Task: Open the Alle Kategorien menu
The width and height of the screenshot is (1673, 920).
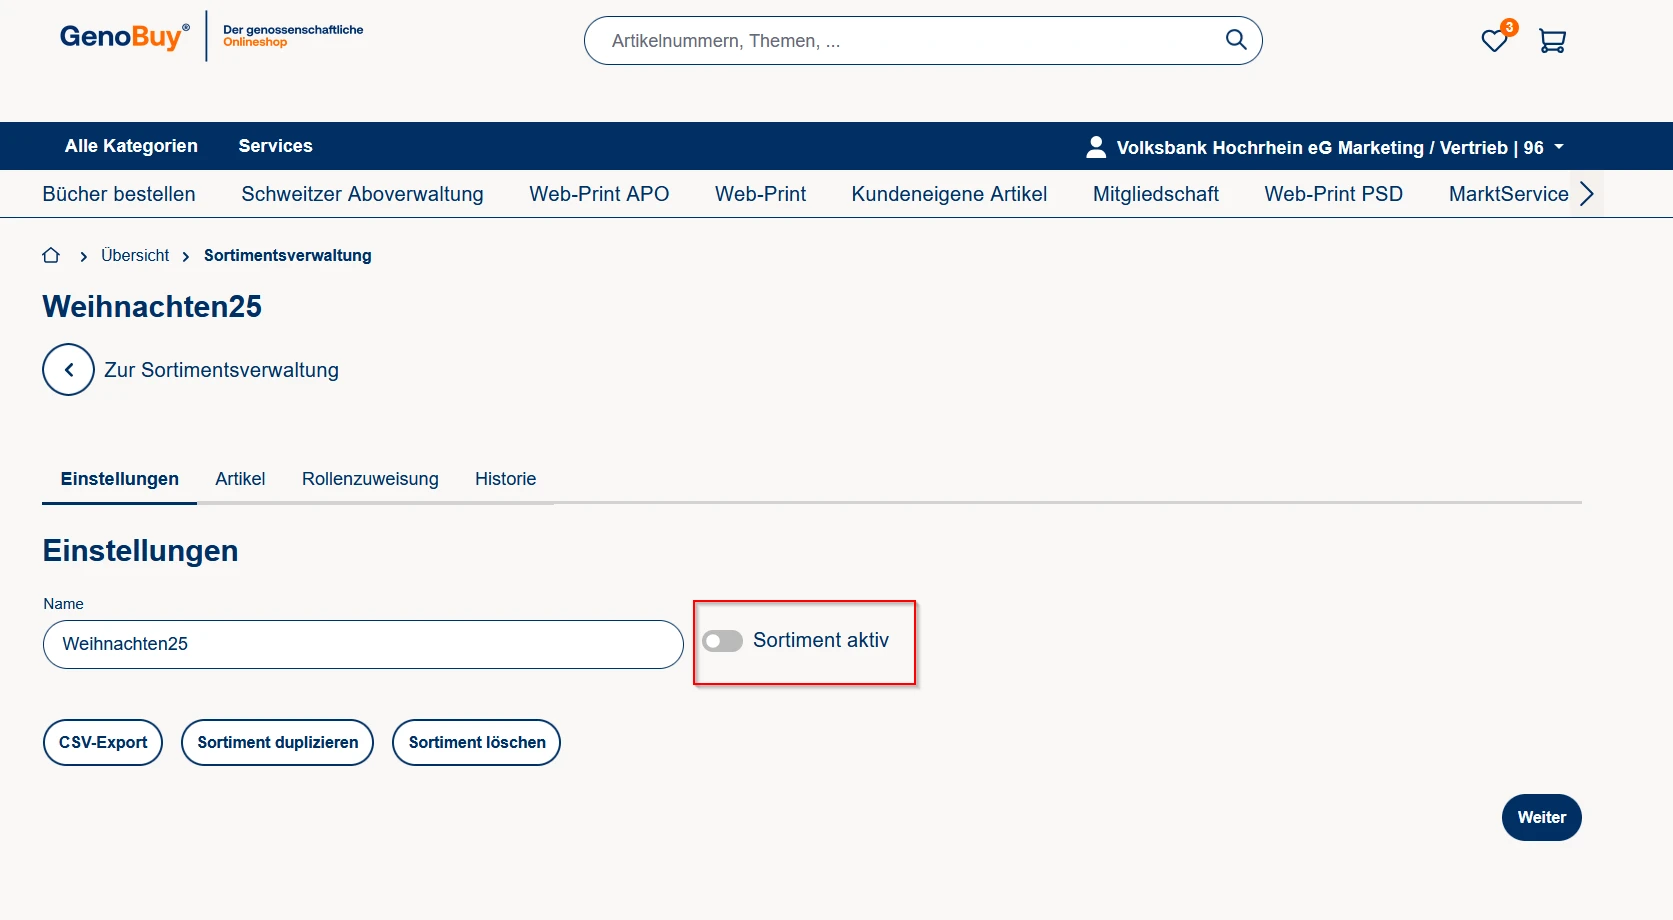Action: (x=131, y=146)
